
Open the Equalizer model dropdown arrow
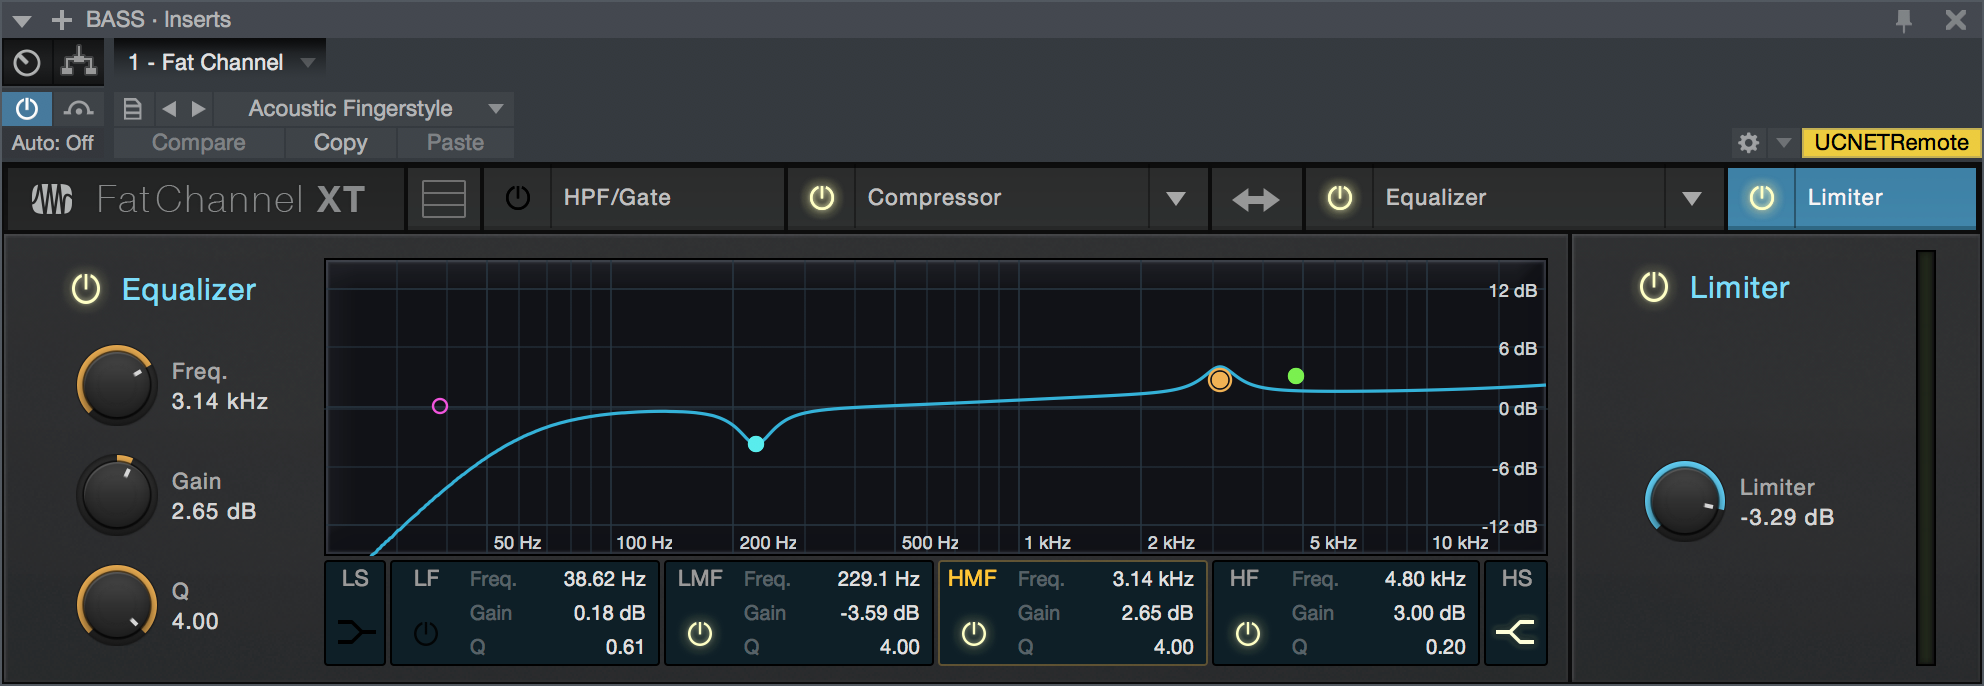point(1692,199)
